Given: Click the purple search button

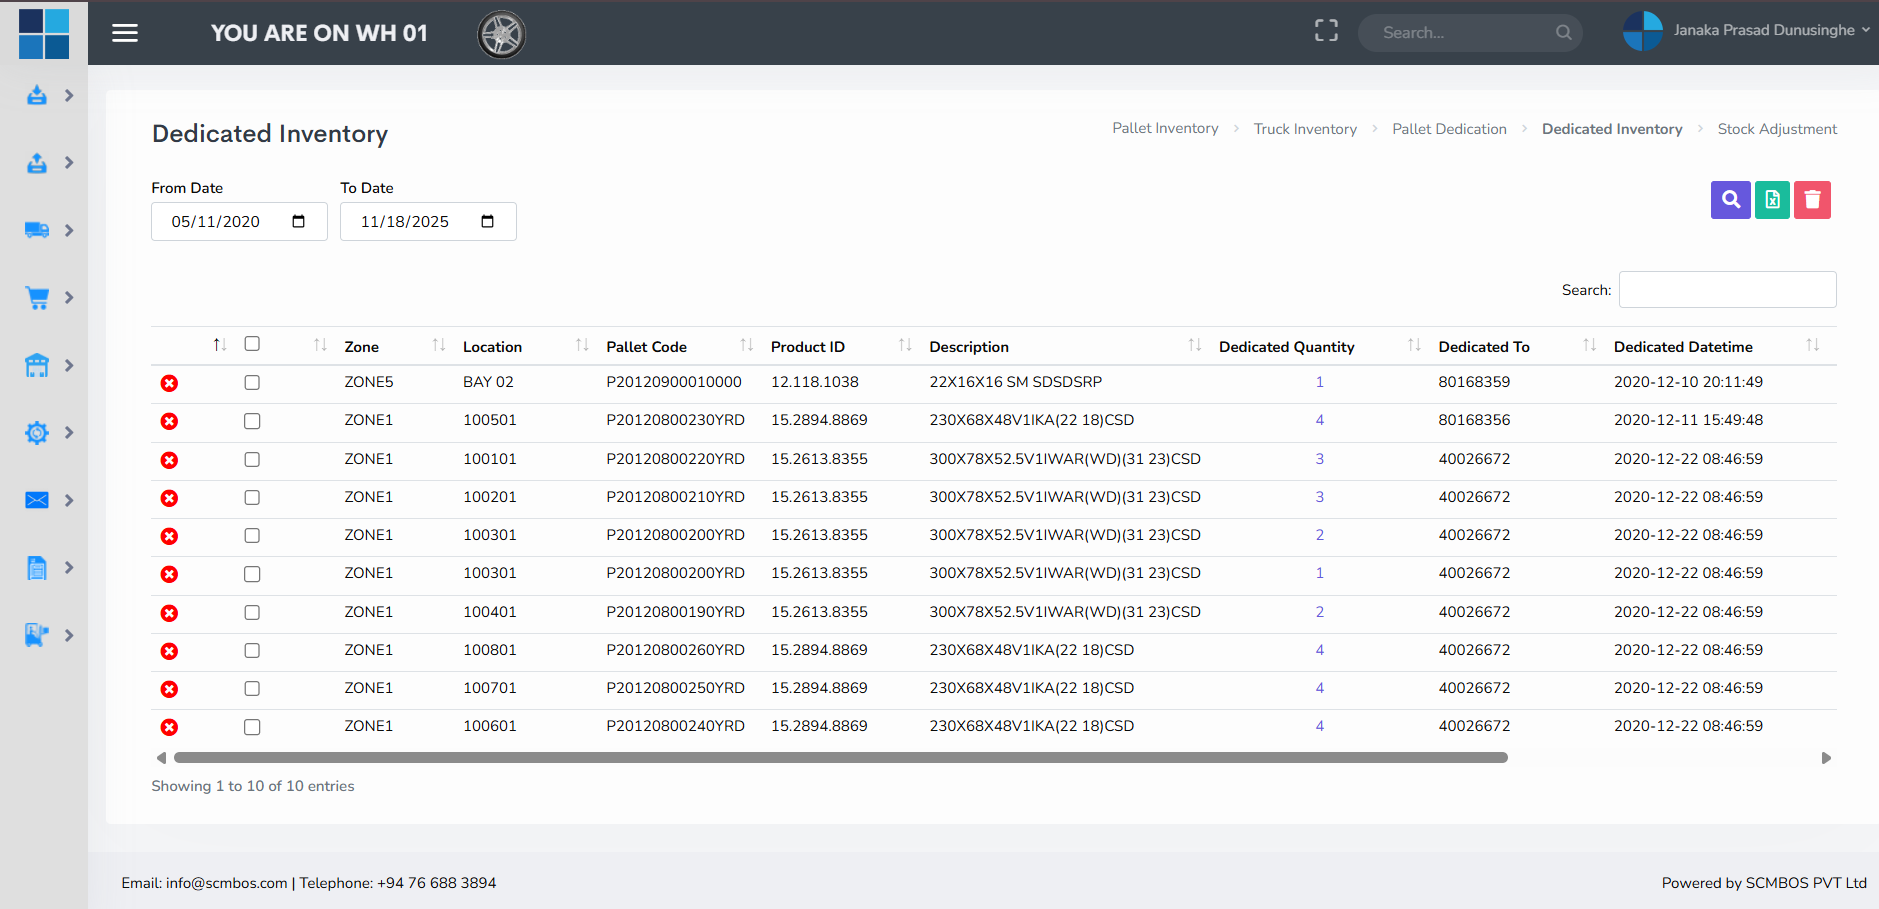Looking at the screenshot, I should (x=1730, y=200).
